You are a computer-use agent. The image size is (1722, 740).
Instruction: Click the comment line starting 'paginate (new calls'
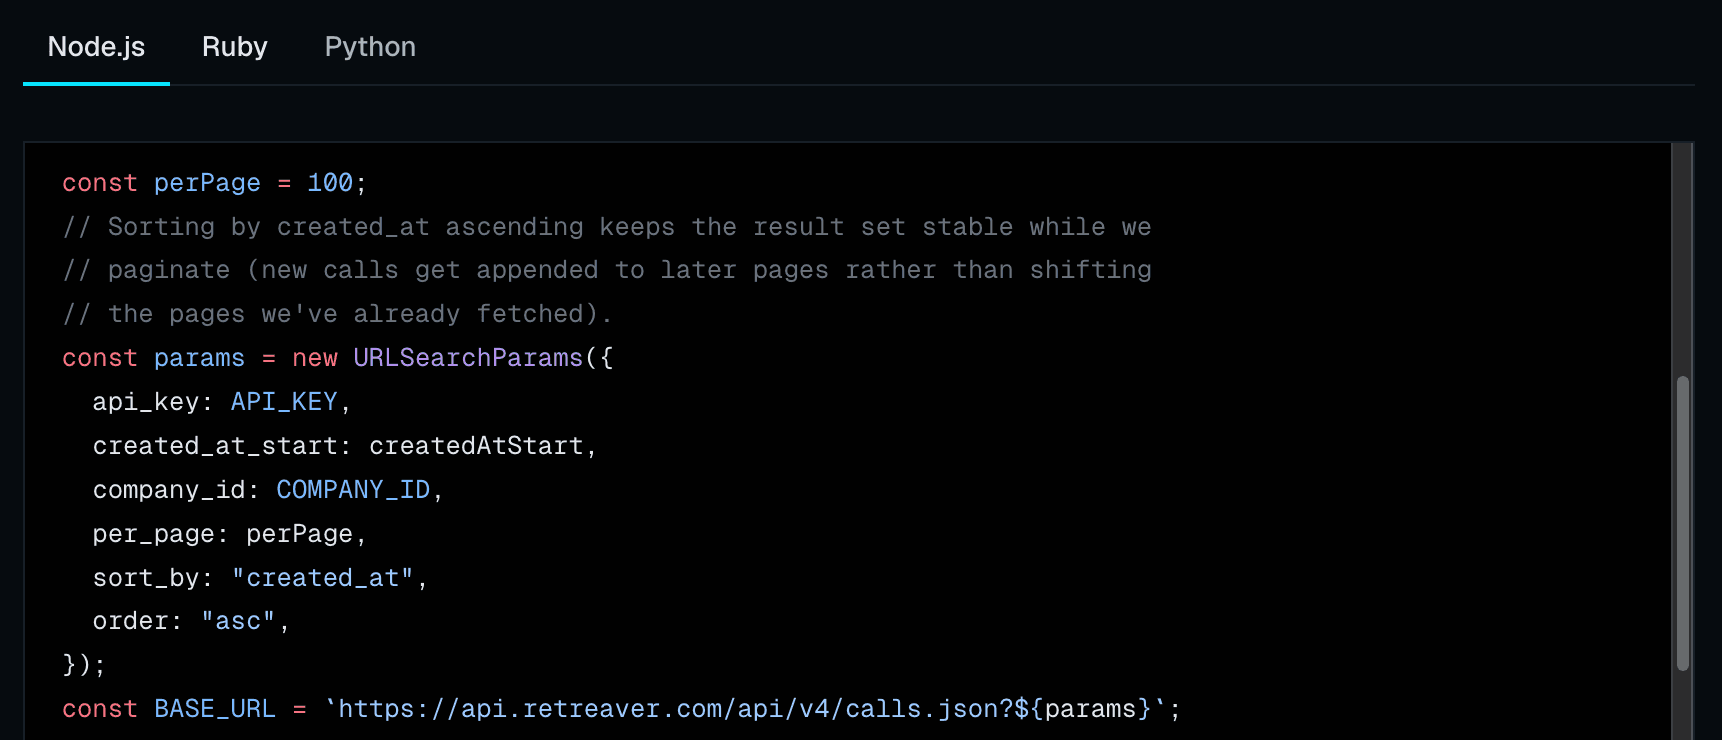click(607, 270)
